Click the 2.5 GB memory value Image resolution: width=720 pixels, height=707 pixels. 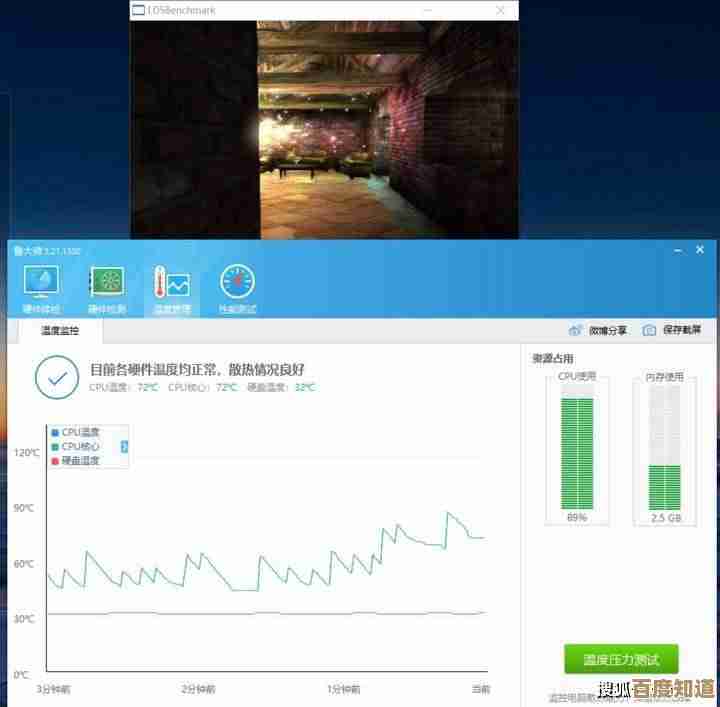tap(665, 518)
